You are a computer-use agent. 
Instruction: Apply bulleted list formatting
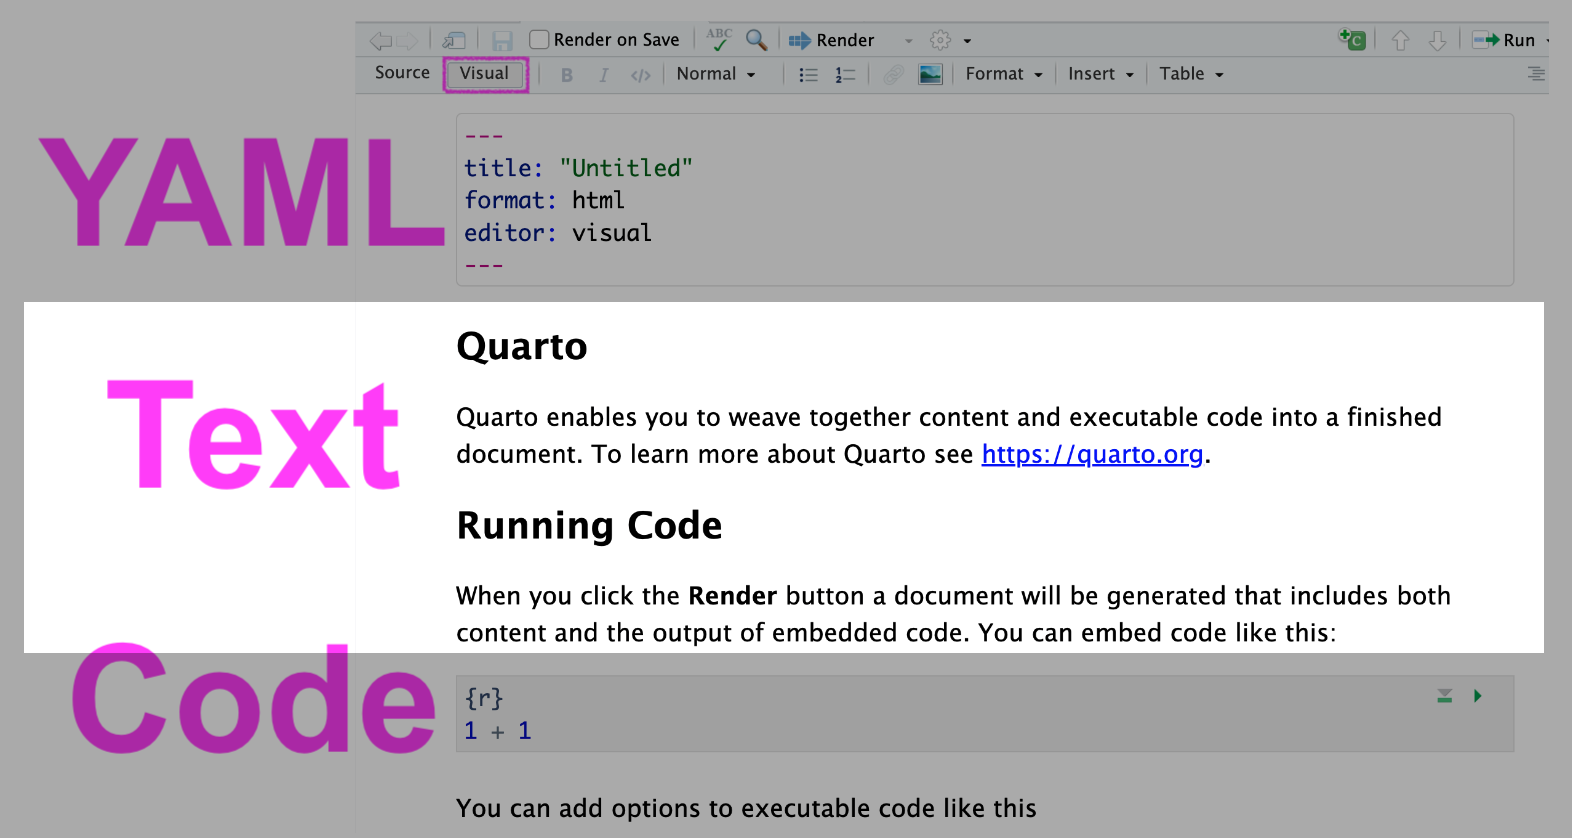point(808,75)
